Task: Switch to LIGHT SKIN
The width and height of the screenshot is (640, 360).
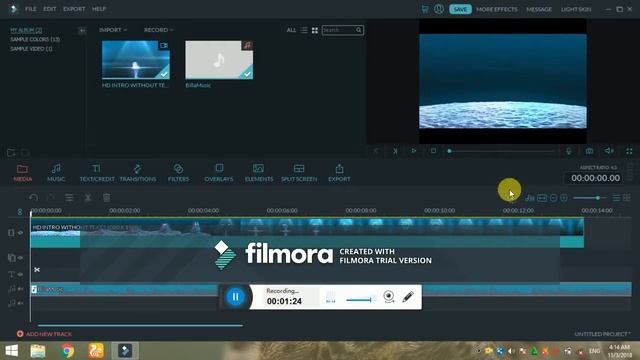Action: (x=576, y=9)
